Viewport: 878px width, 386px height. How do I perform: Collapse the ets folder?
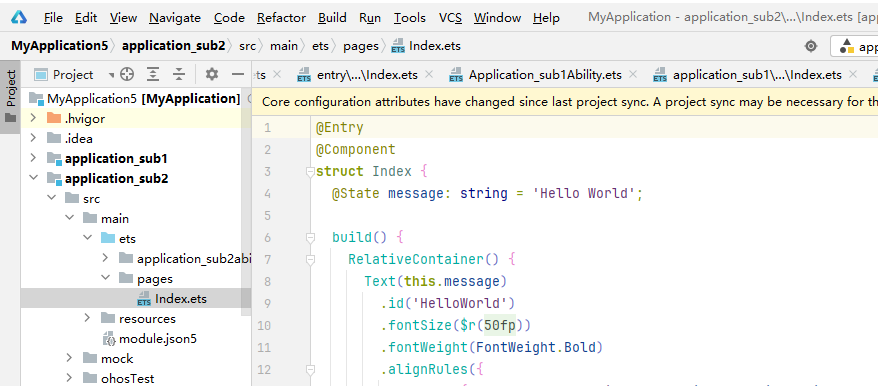point(87,239)
